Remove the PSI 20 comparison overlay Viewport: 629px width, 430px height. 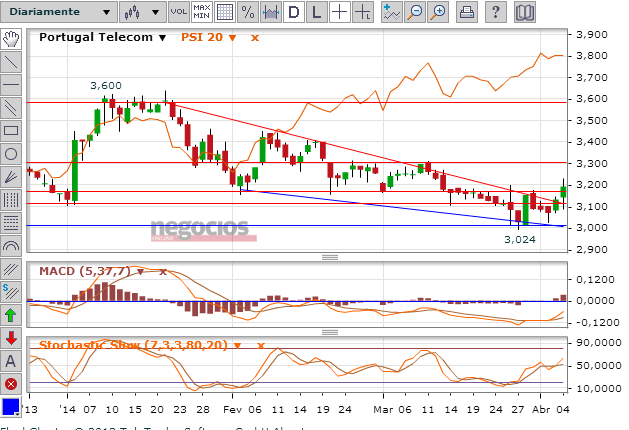coord(255,38)
